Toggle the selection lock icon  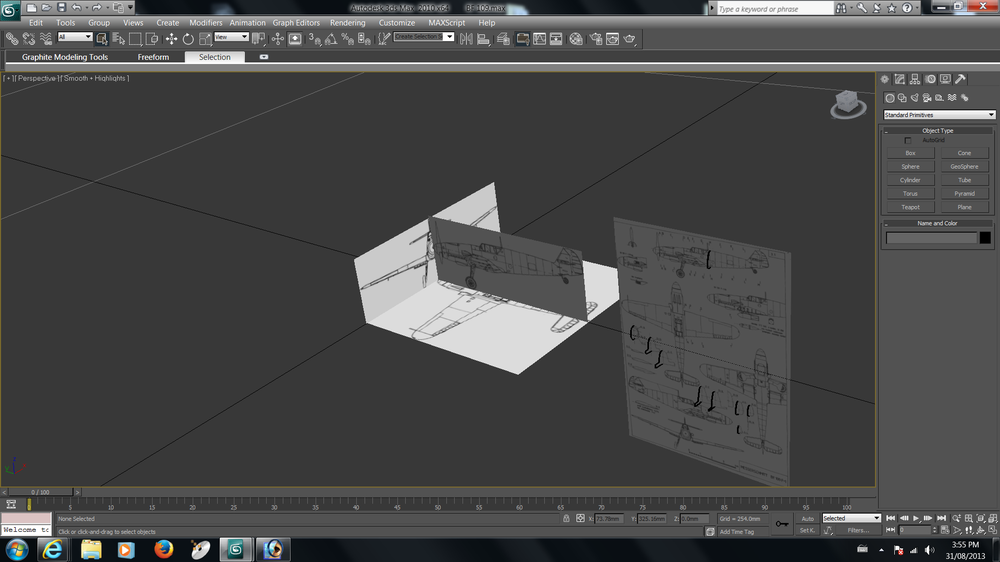click(566, 519)
